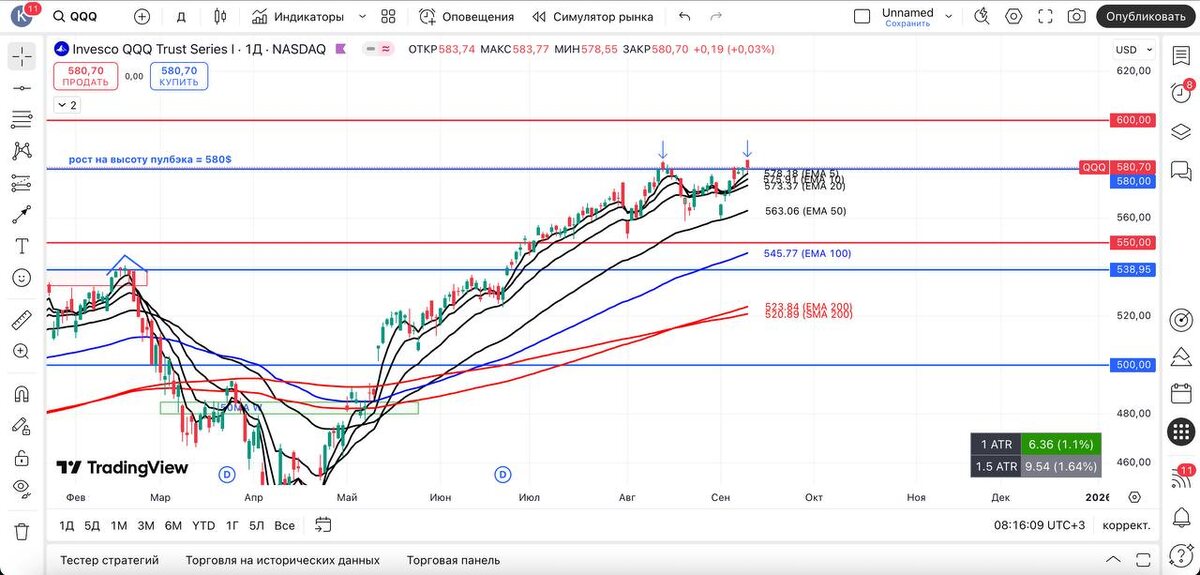Open the news feed with badge 11
Viewport: 1200px width, 575px height.
pyautogui.click(x=1181, y=479)
